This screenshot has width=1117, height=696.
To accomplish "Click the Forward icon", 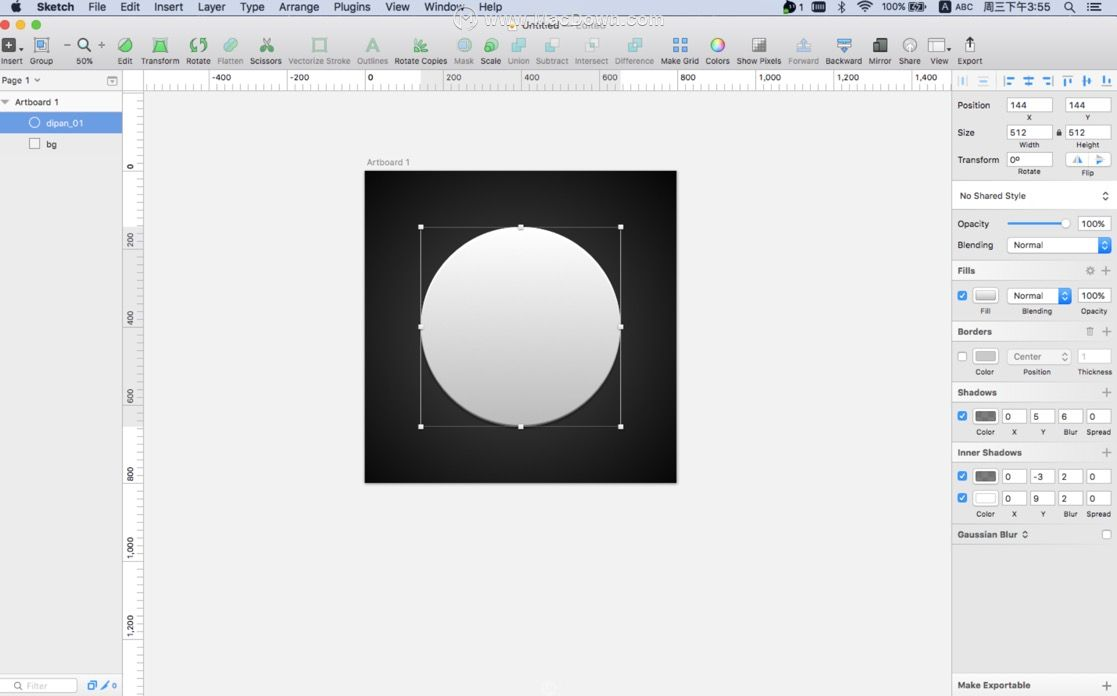I will pos(803,46).
